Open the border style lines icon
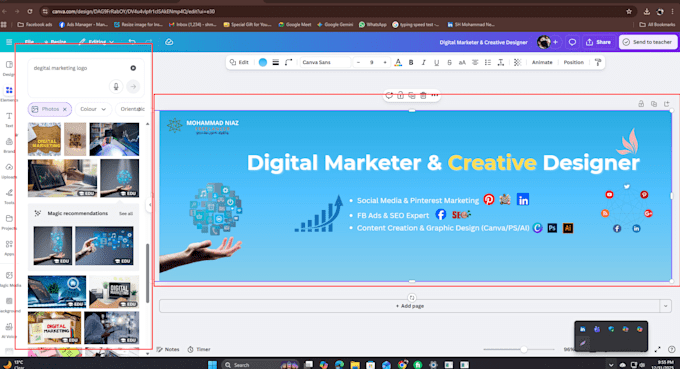This screenshot has height=369, width=680. click(275, 62)
